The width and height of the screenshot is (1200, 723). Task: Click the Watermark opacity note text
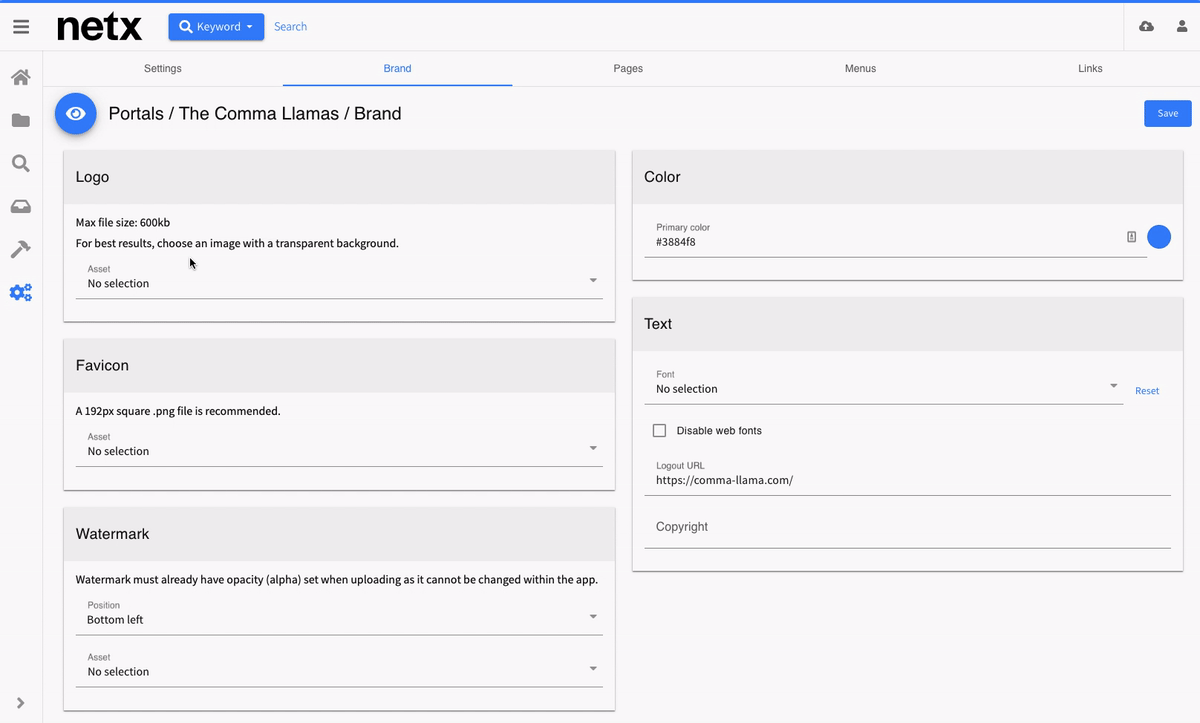337,580
